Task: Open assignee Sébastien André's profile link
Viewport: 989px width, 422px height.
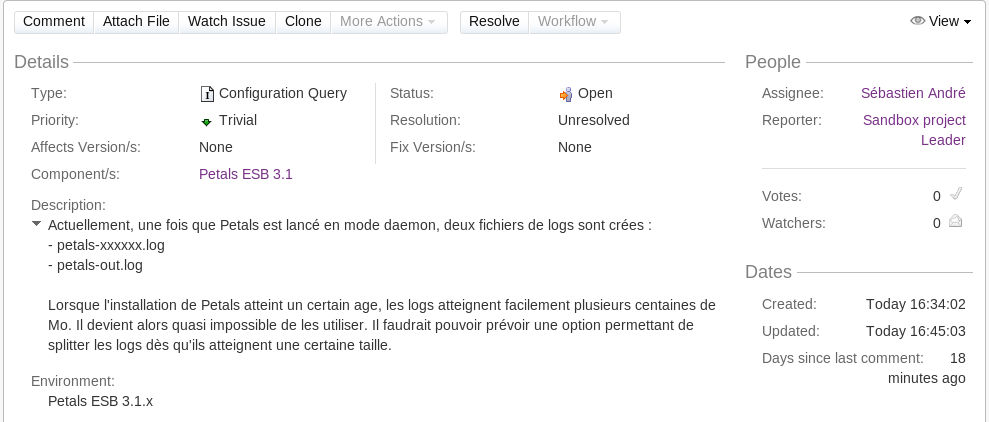Action: (x=913, y=93)
